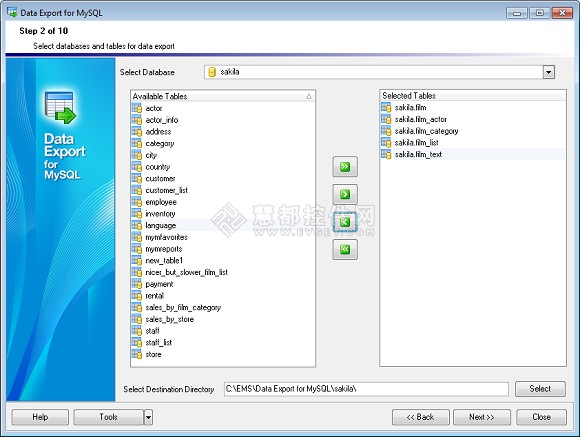Click the database icon in Select Database field
Screen dimensions: 580x437
point(212,72)
